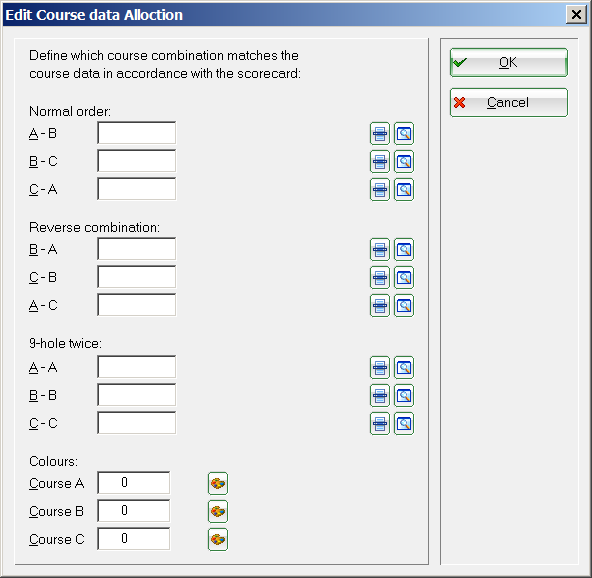Open the colour palette for Course B
The height and width of the screenshot is (578, 592).
218,512
